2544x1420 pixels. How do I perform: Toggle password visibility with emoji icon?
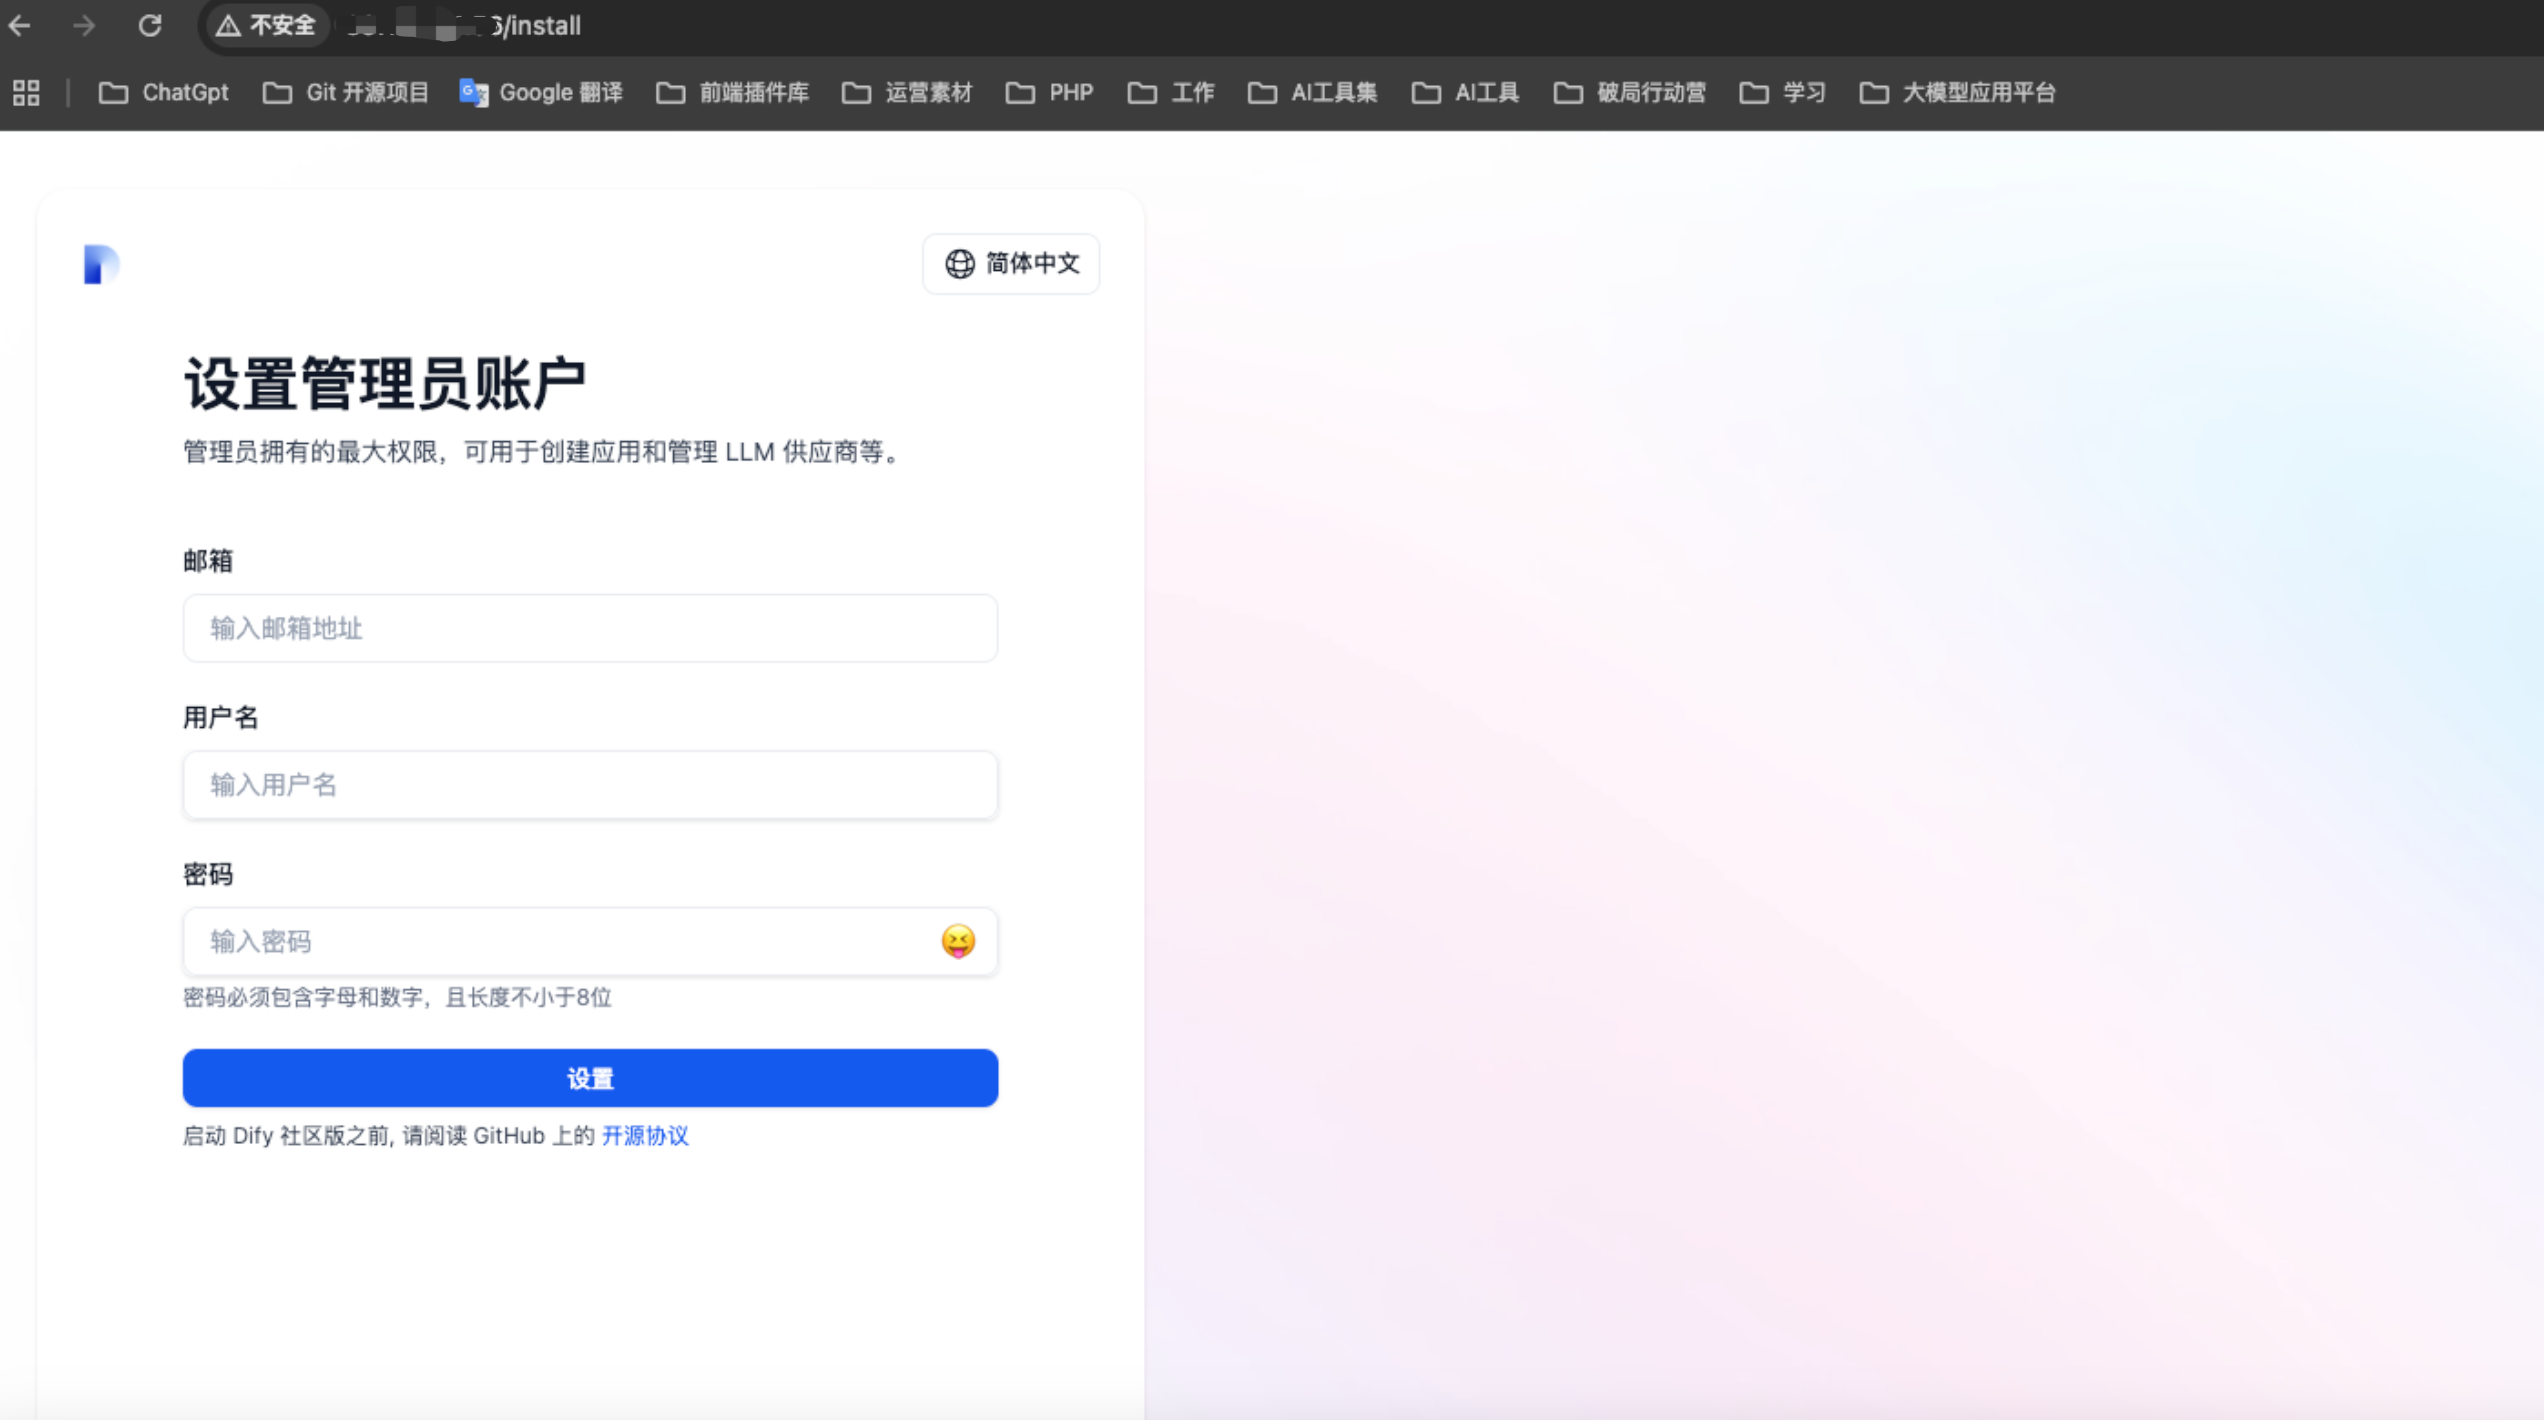958,941
